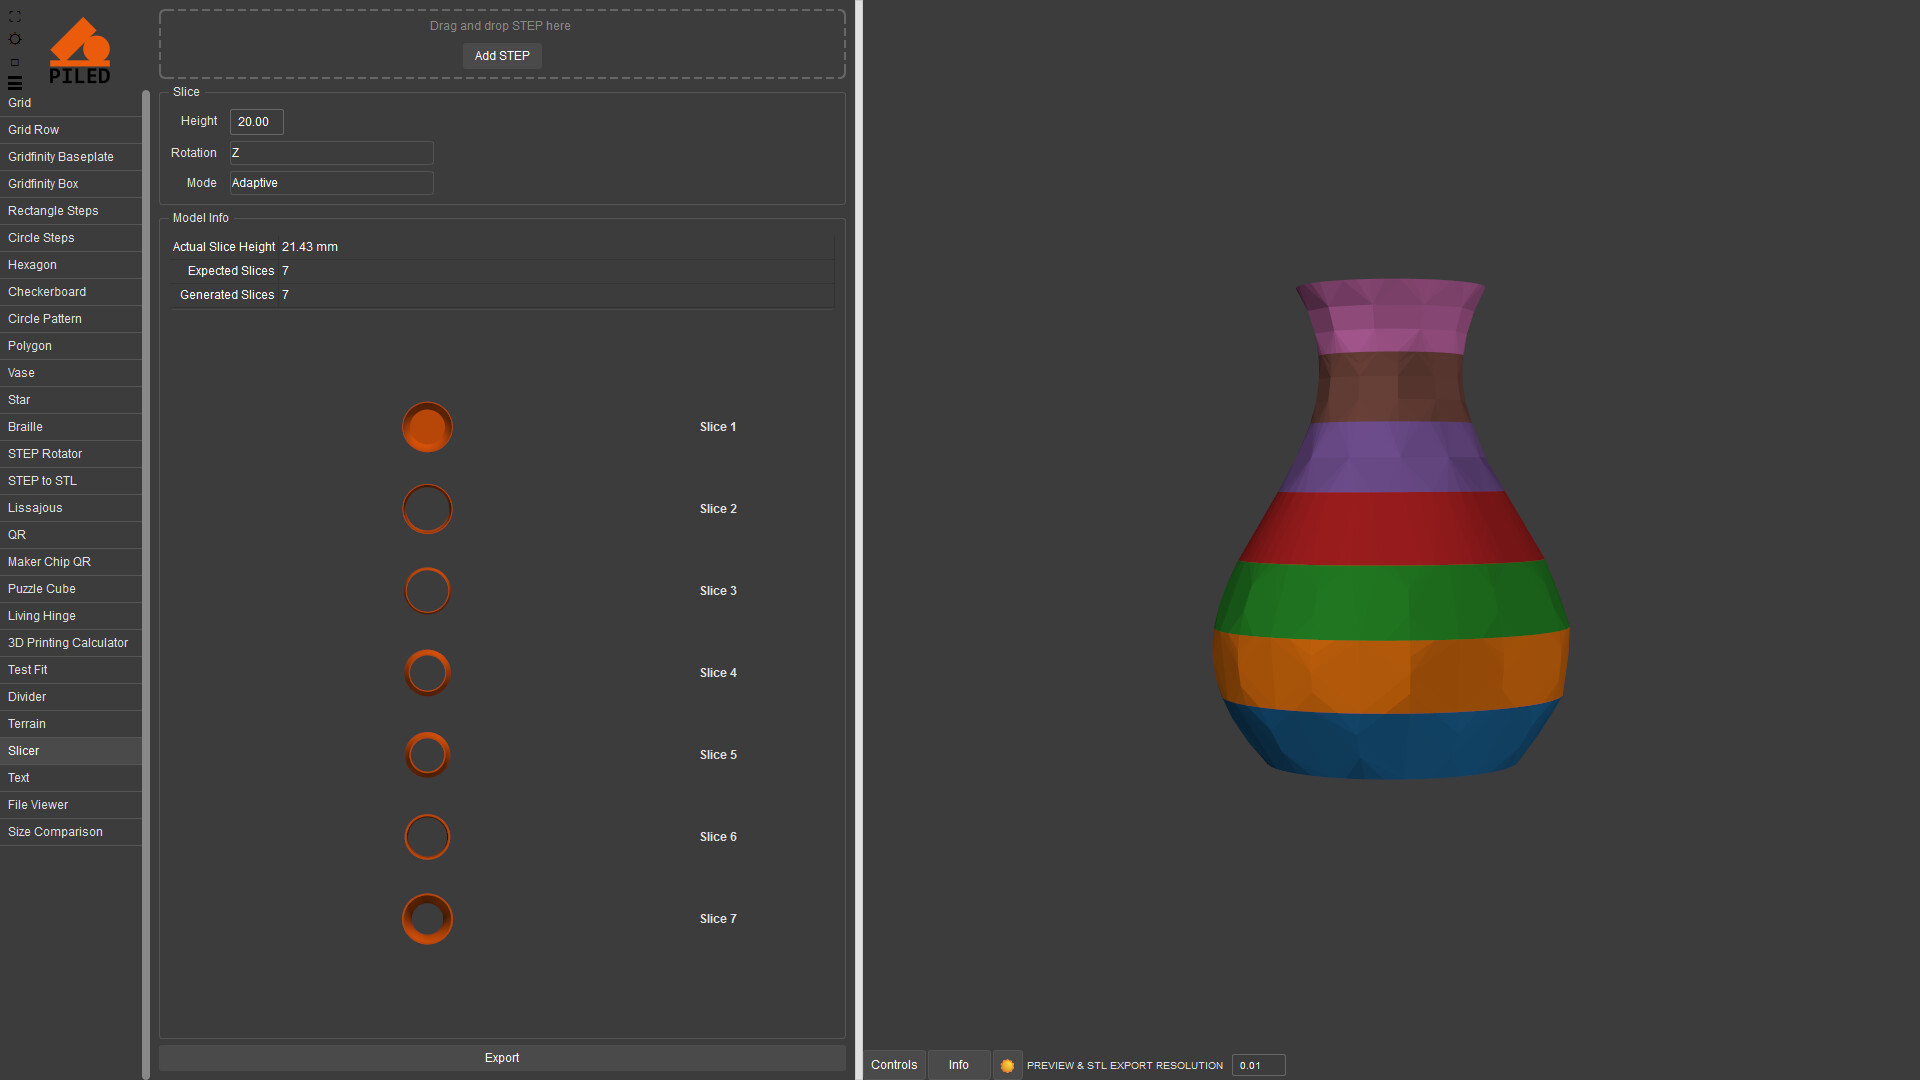Click the export resolution value field

click(1257, 1065)
